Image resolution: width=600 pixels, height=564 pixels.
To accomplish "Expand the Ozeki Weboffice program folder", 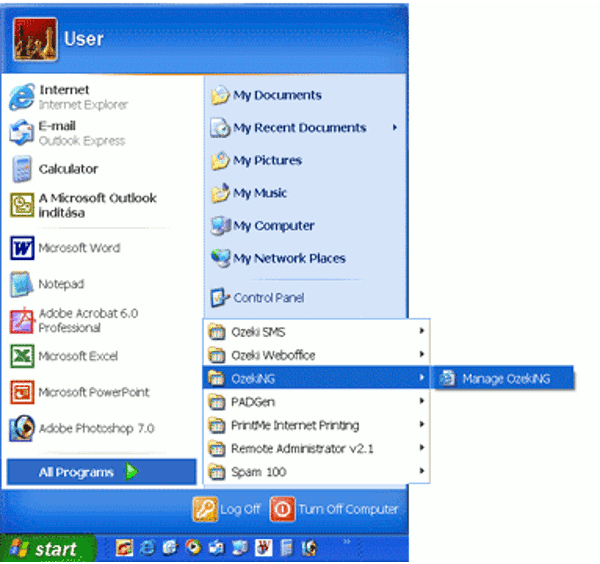I will (316, 355).
